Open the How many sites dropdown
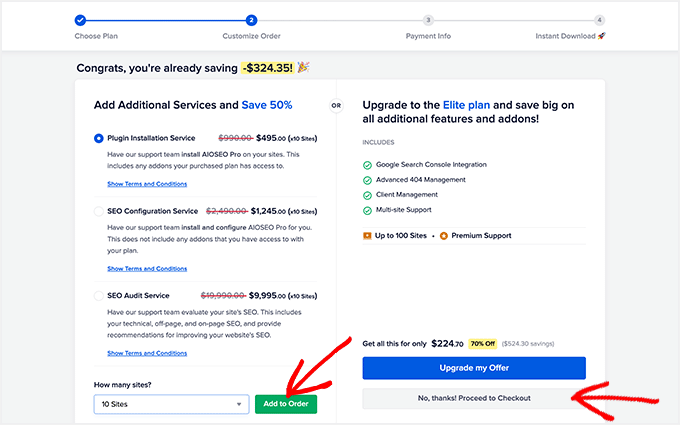Image resolution: width=680 pixels, height=425 pixels. [170, 404]
